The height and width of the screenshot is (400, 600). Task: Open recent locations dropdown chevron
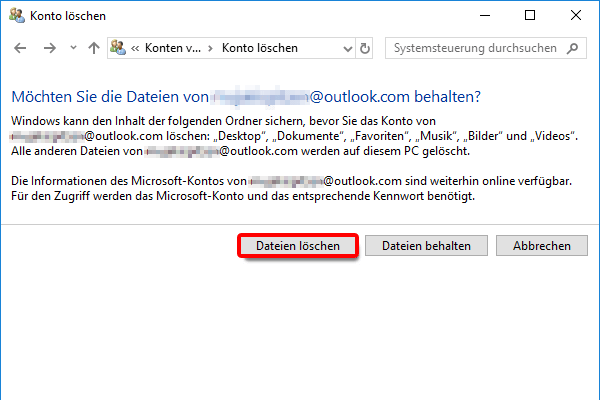tap(73, 48)
